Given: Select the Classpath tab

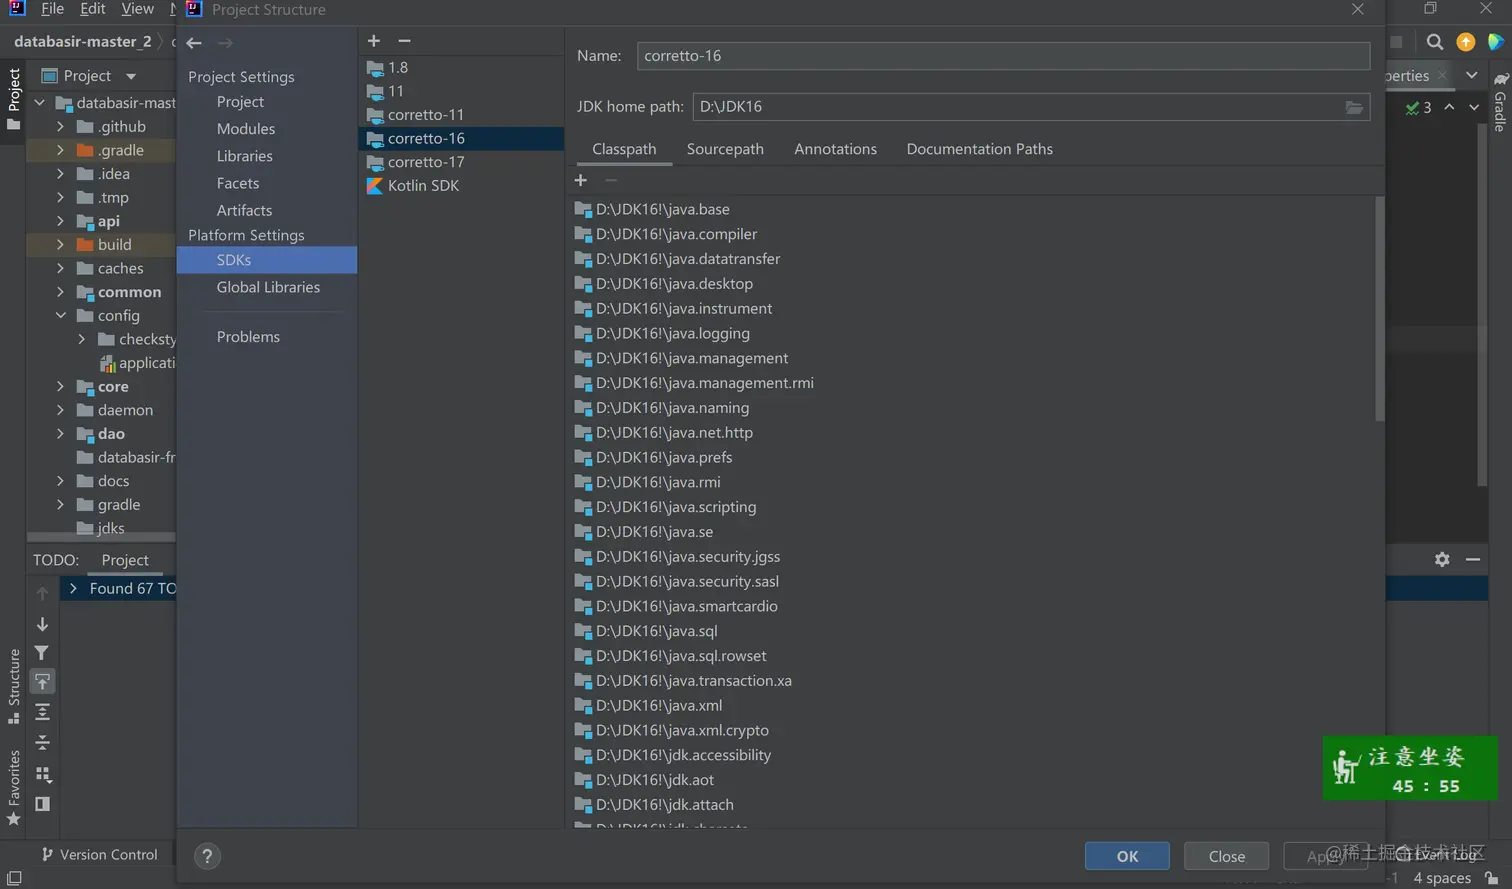Looking at the screenshot, I should pyautogui.click(x=624, y=149).
